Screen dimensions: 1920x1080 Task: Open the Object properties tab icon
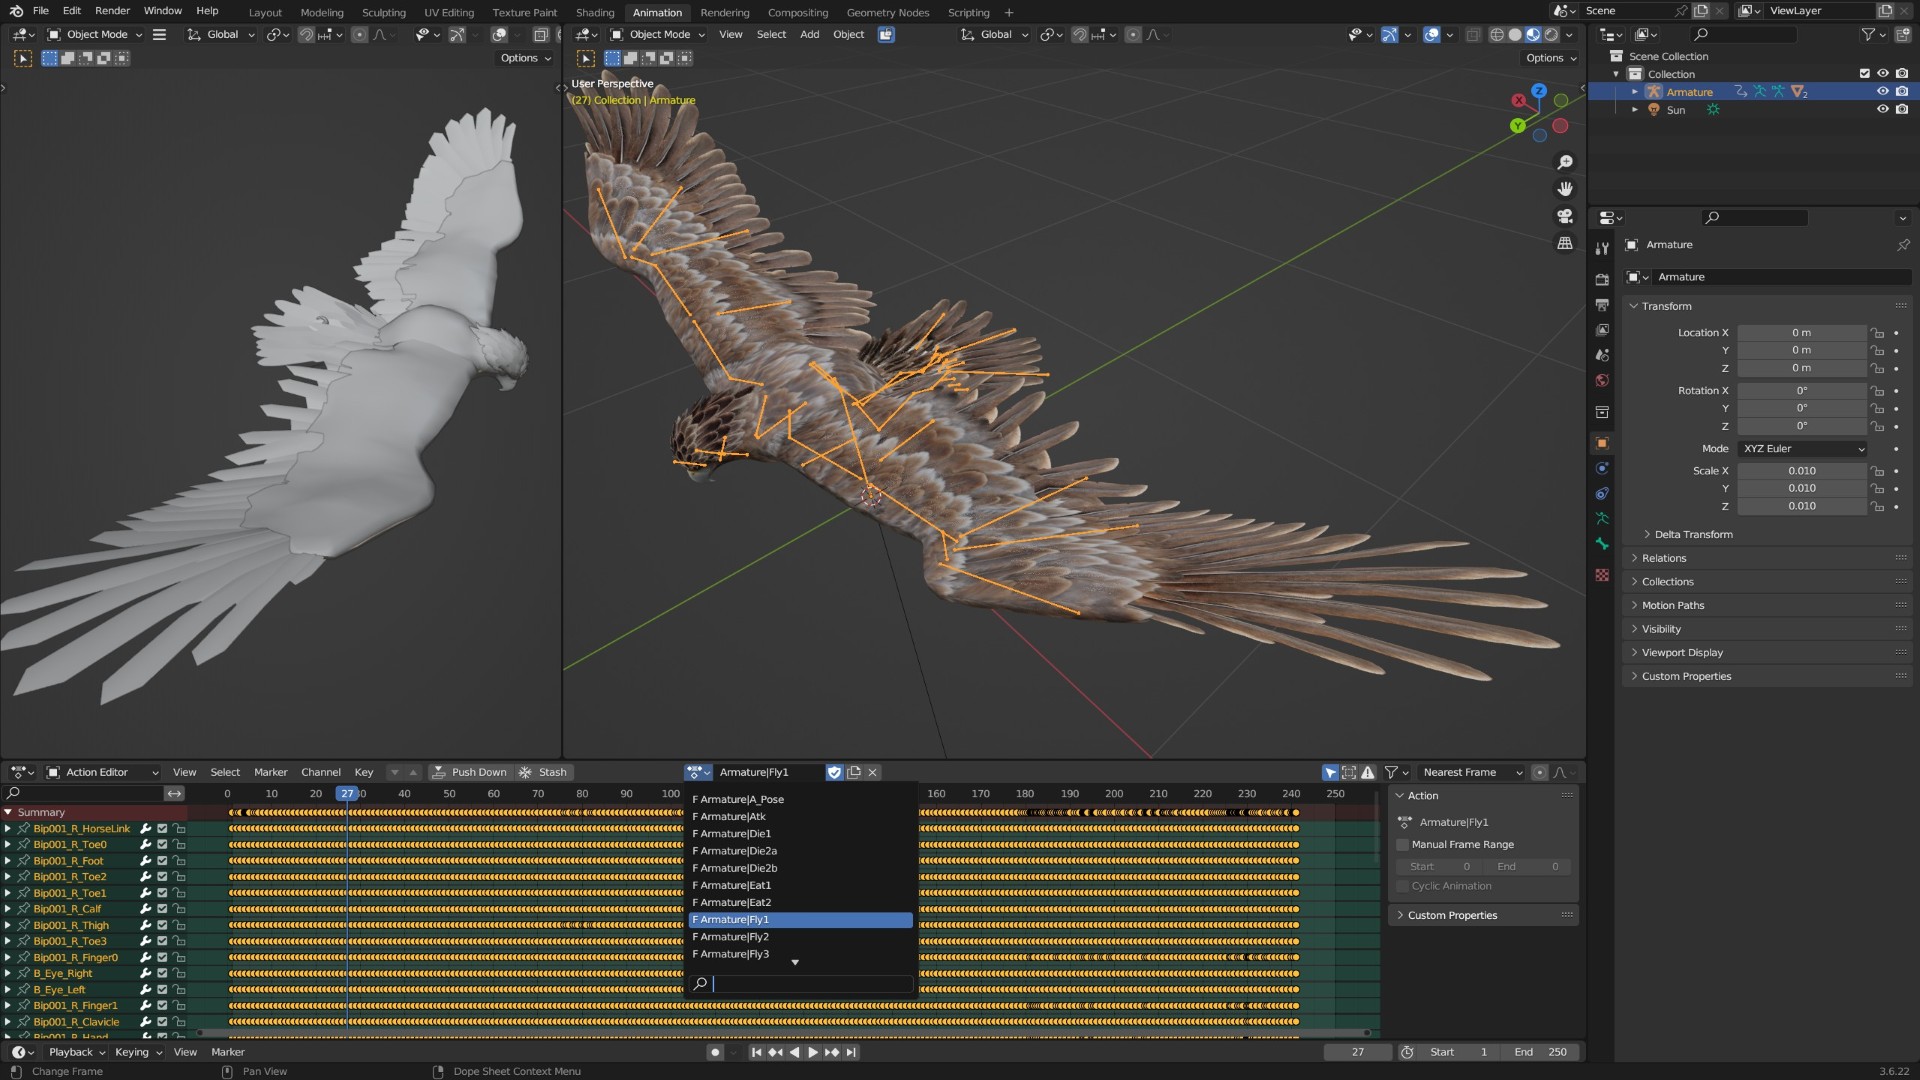pyautogui.click(x=1602, y=442)
